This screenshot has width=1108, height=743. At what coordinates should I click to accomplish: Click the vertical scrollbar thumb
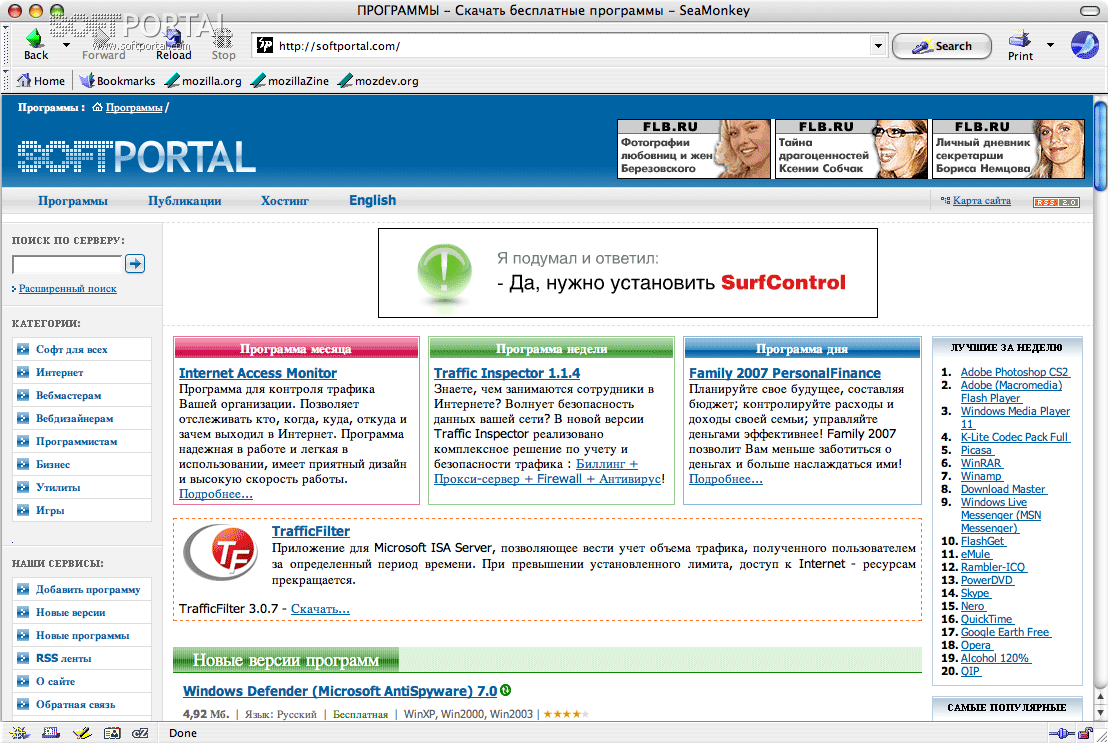(1100, 146)
